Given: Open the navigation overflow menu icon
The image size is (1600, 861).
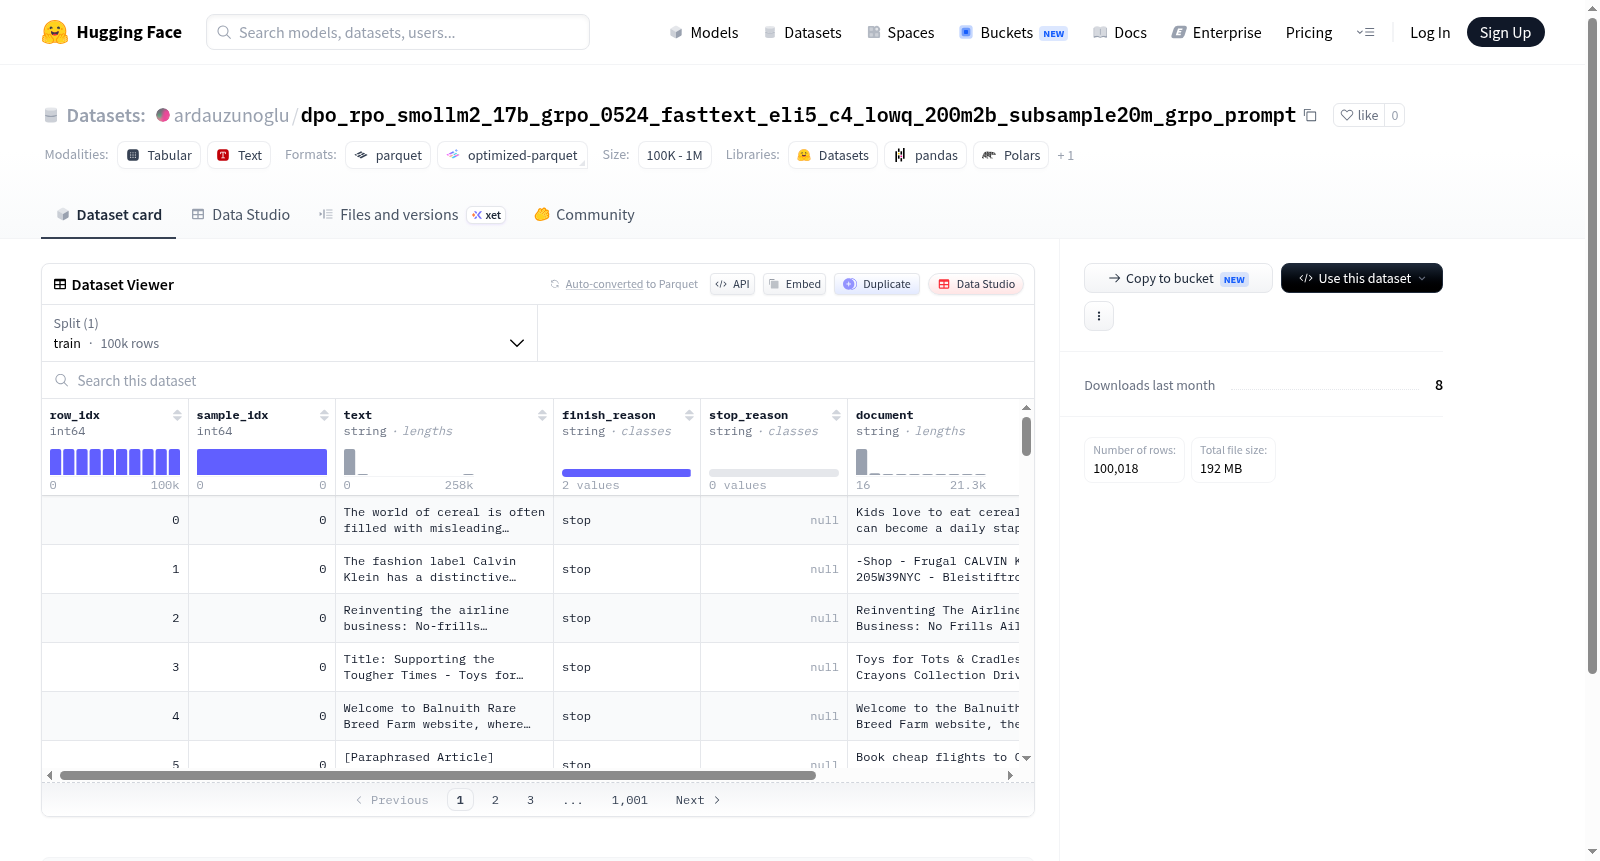Looking at the screenshot, I should [x=1365, y=32].
